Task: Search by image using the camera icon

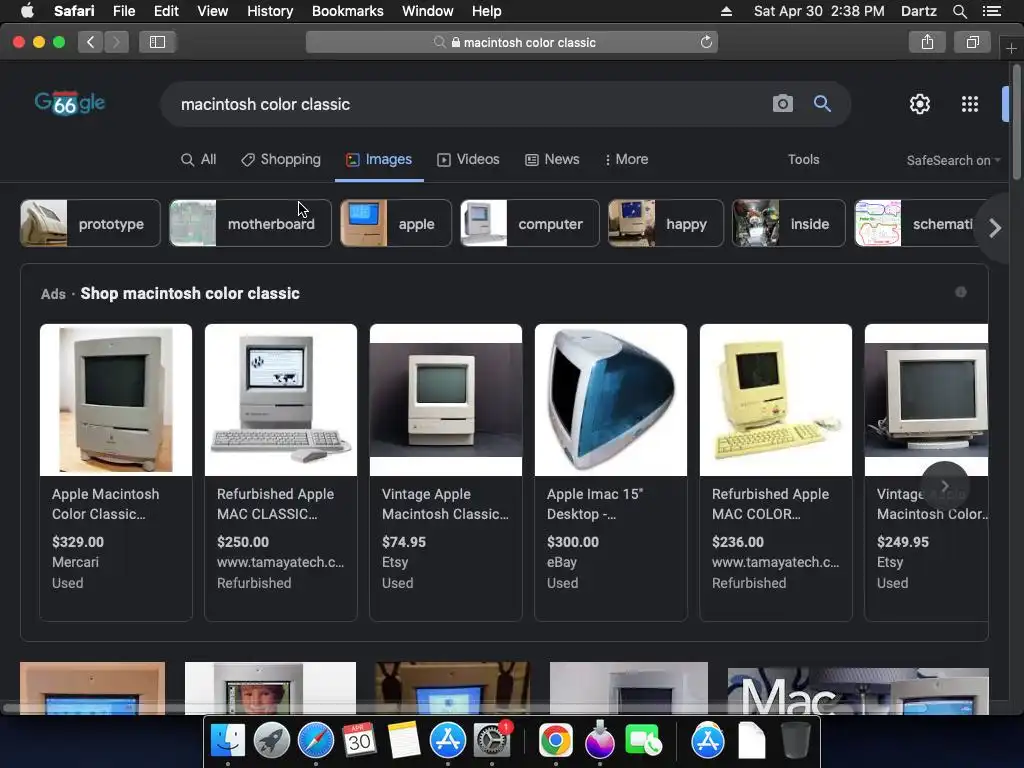Action: [782, 104]
